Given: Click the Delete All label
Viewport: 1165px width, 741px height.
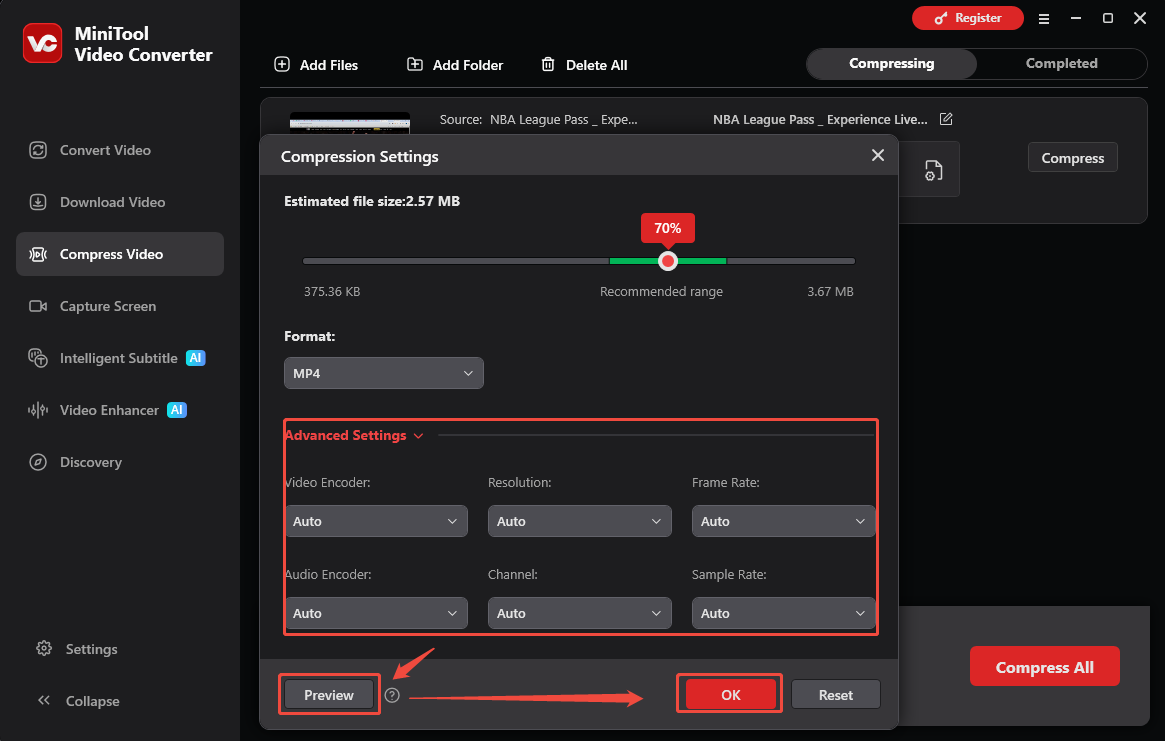Looking at the screenshot, I should pyautogui.click(x=597, y=65).
